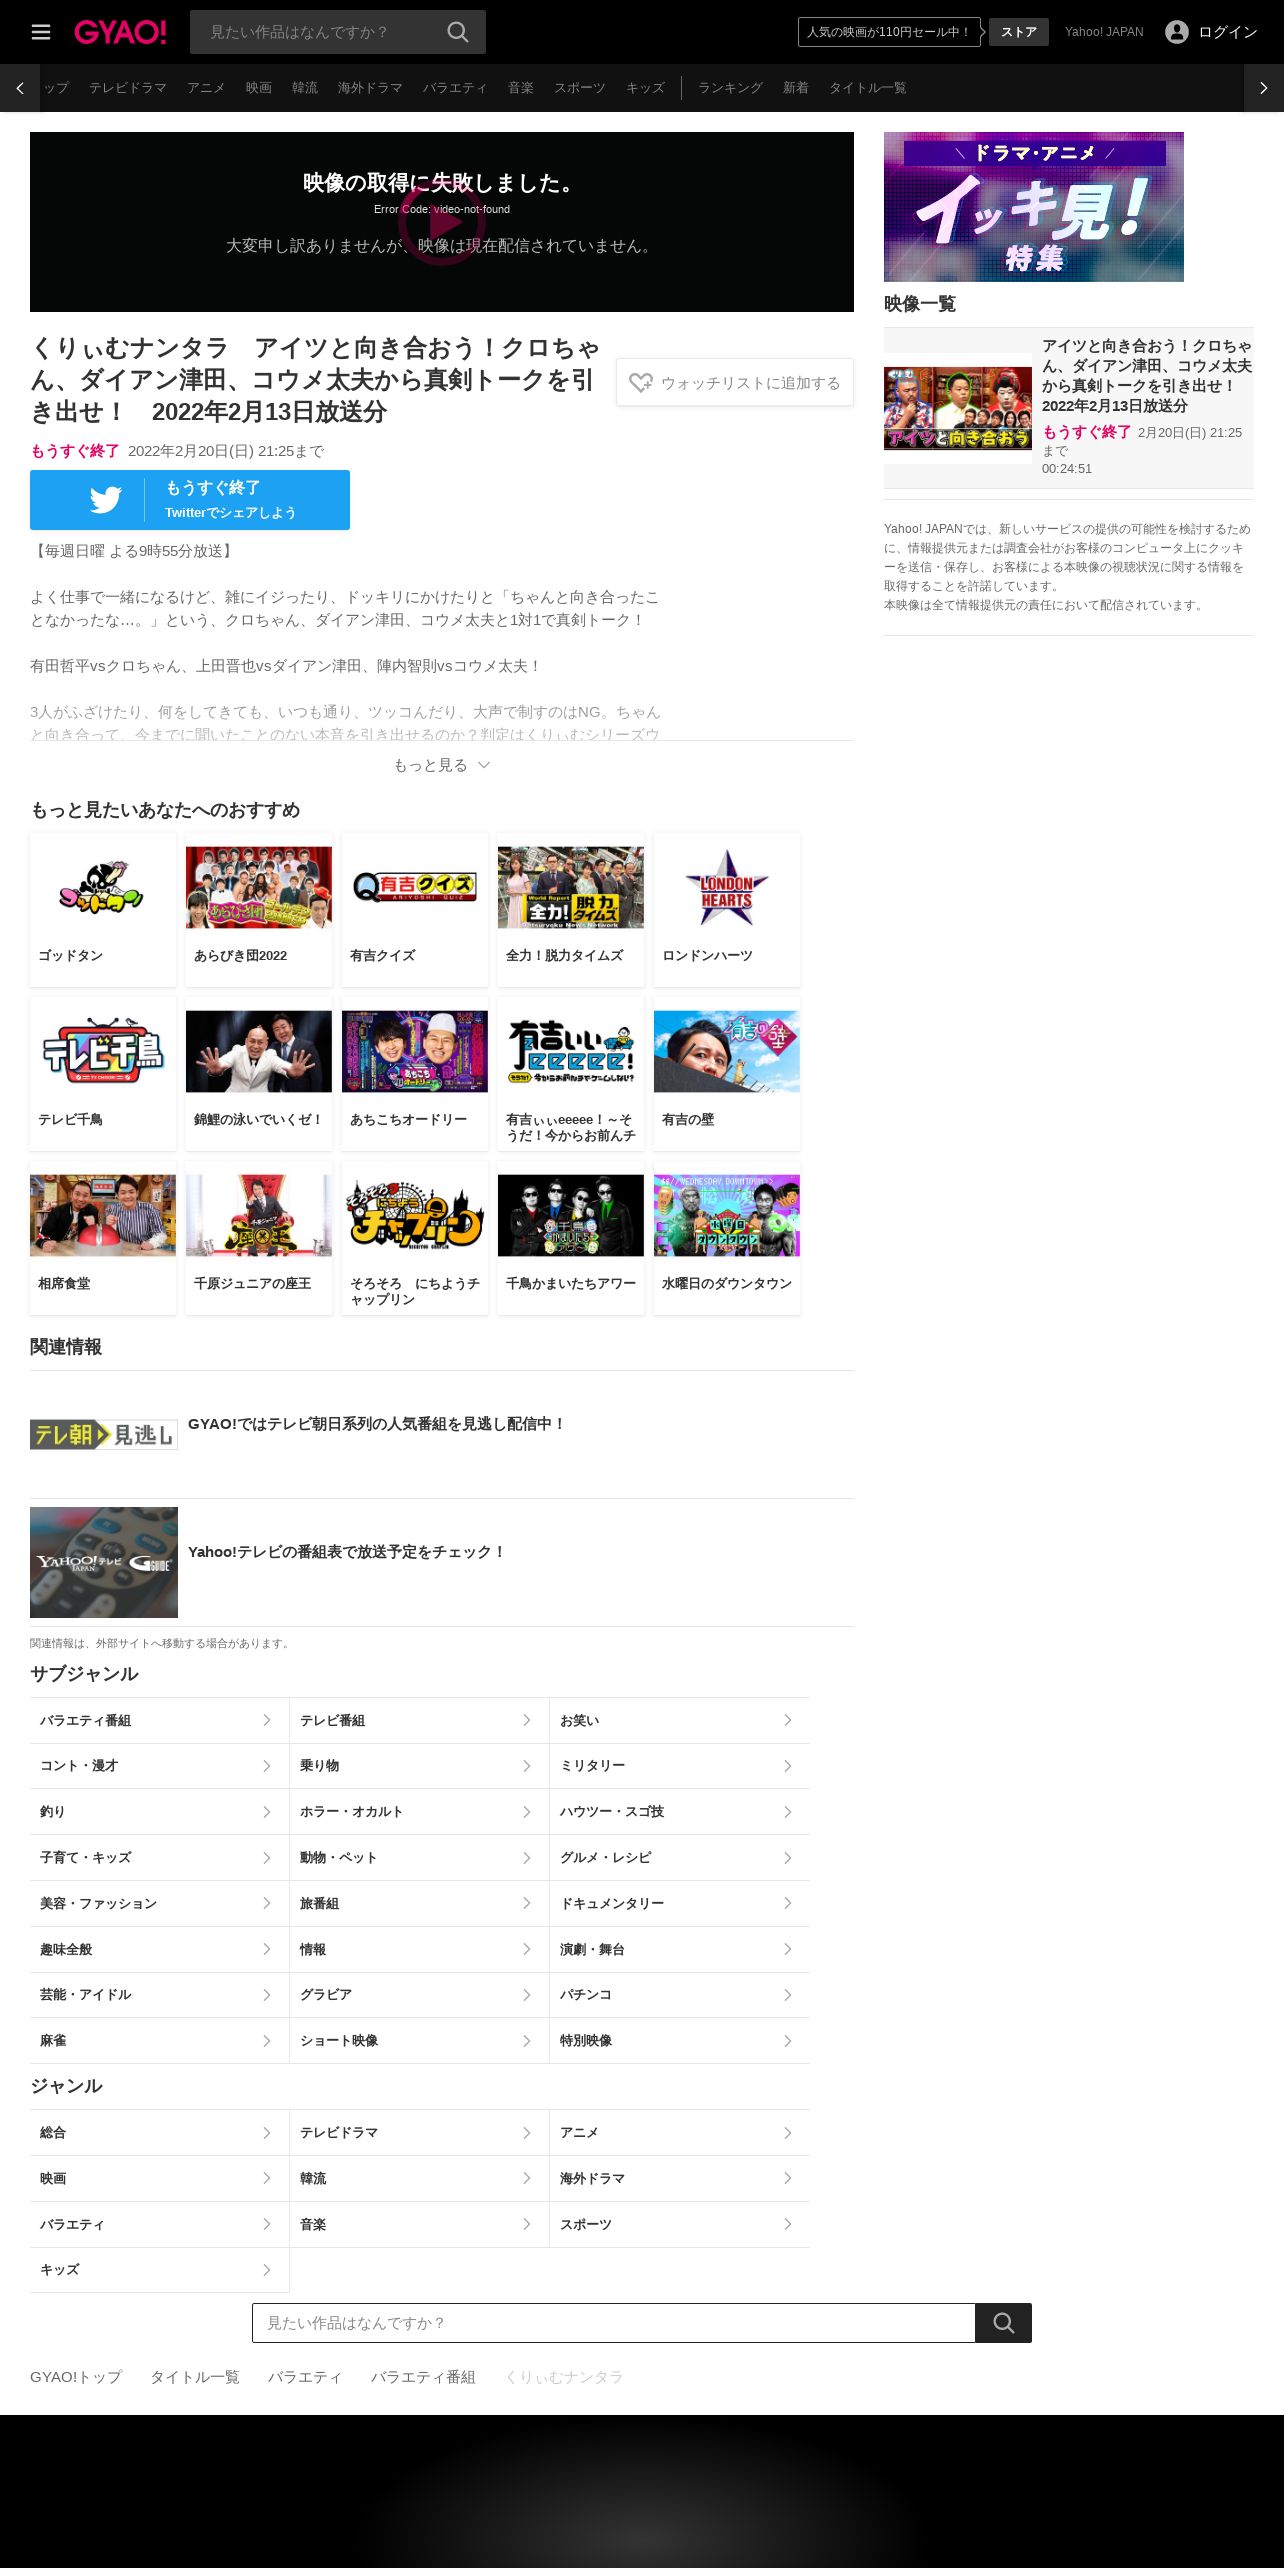Click the login user avatar icon
Viewport: 1284px width, 2568px height.
click(1177, 32)
